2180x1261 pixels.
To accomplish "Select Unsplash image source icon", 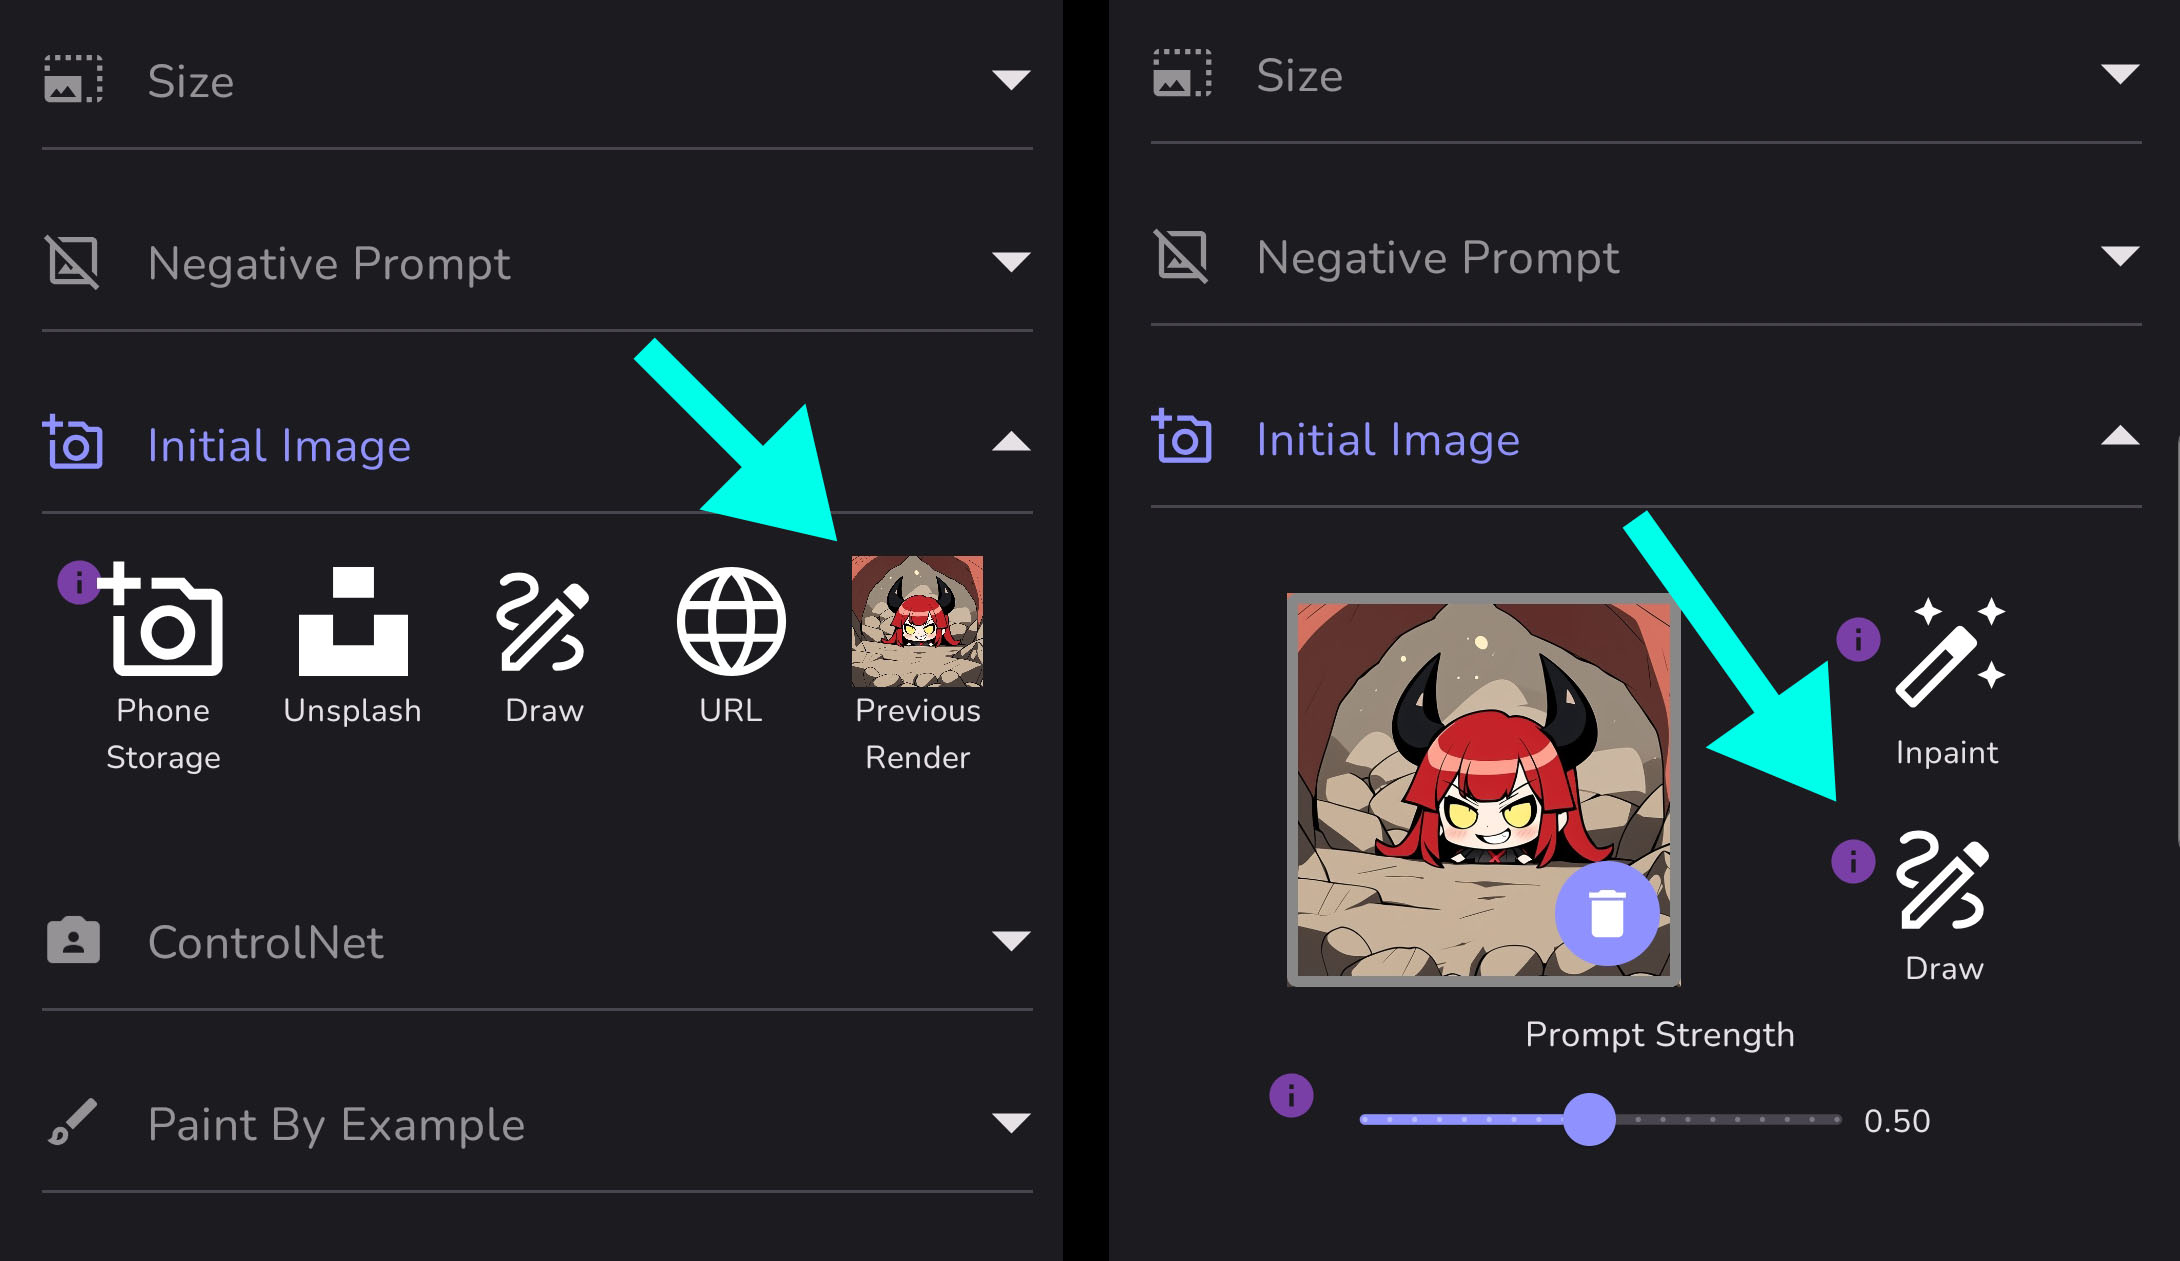I will click(x=353, y=621).
